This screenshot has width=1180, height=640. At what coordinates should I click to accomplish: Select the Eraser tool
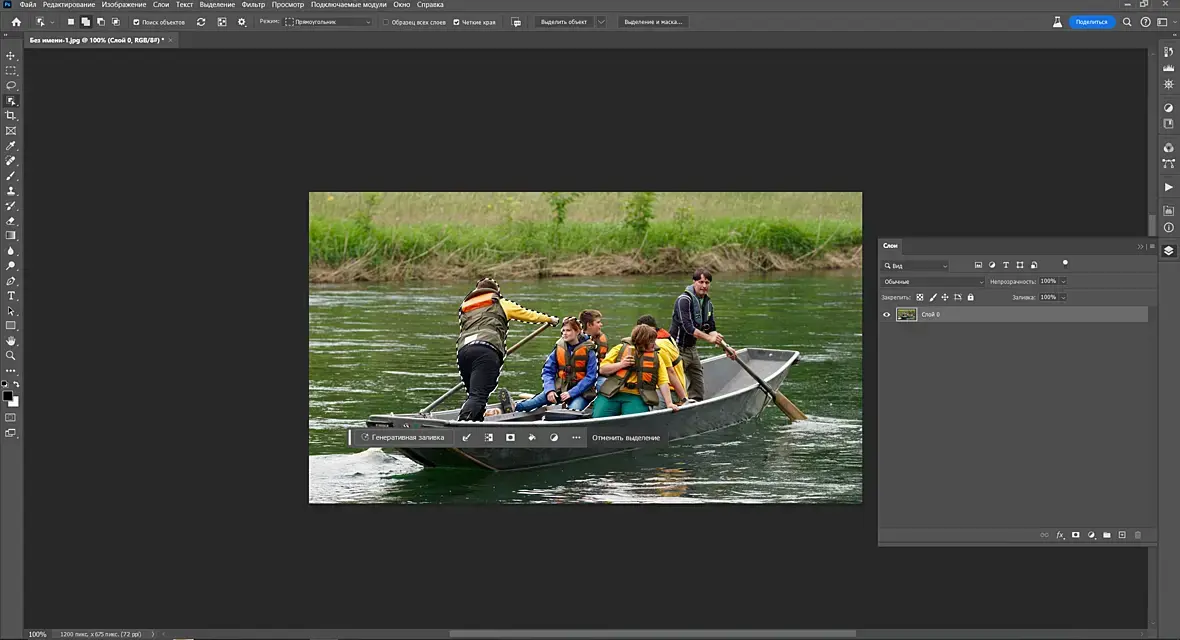click(11, 221)
